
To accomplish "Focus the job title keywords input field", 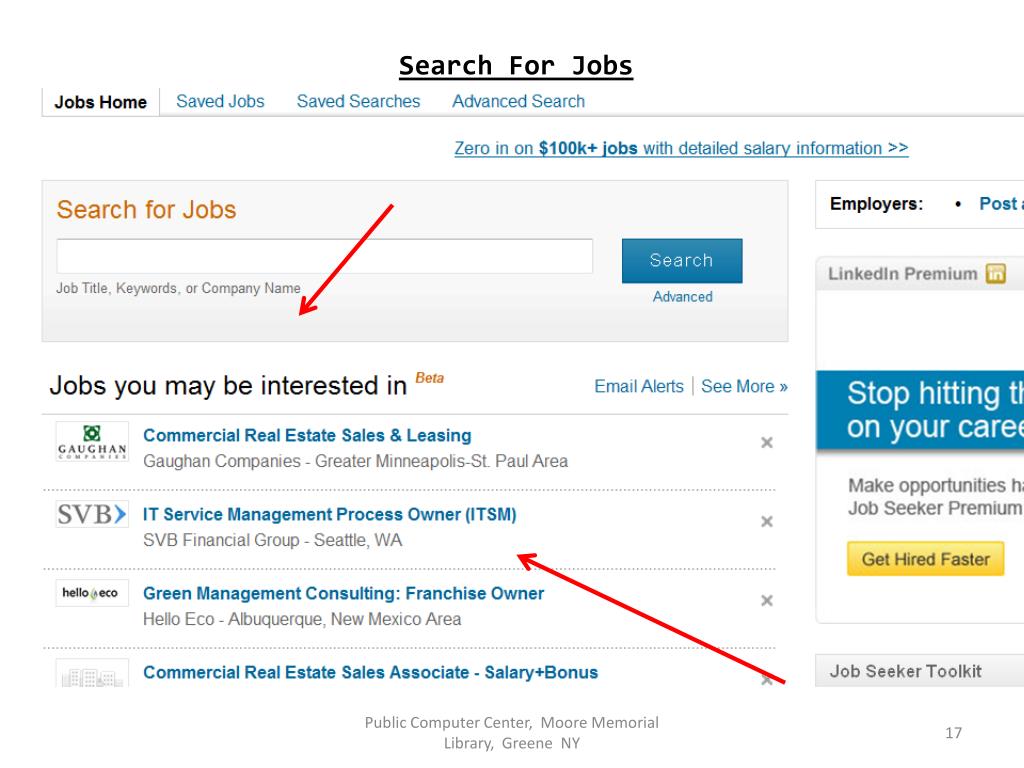I will [325, 256].
